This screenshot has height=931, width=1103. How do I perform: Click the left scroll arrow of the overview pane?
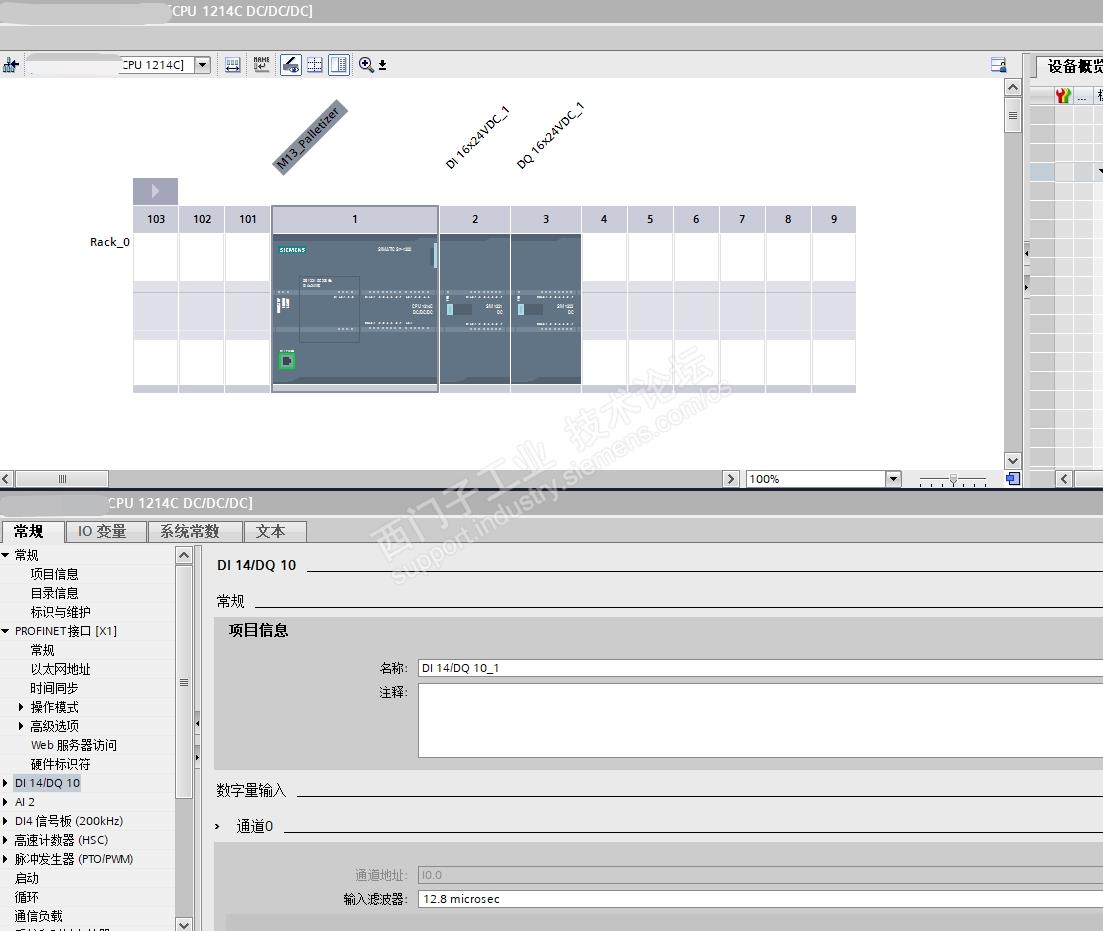point(1064,479)
